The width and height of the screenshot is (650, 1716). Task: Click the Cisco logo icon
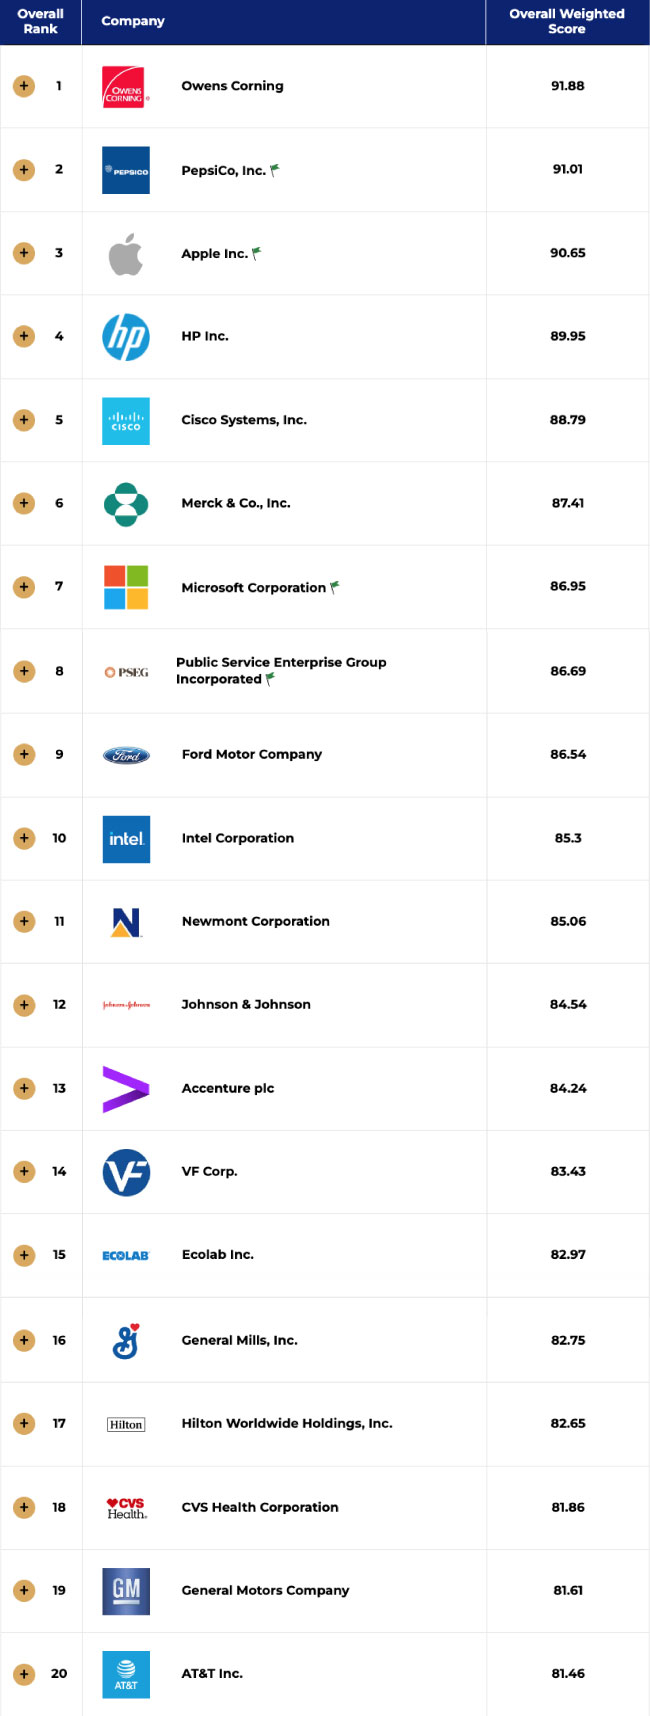(126, 421)
